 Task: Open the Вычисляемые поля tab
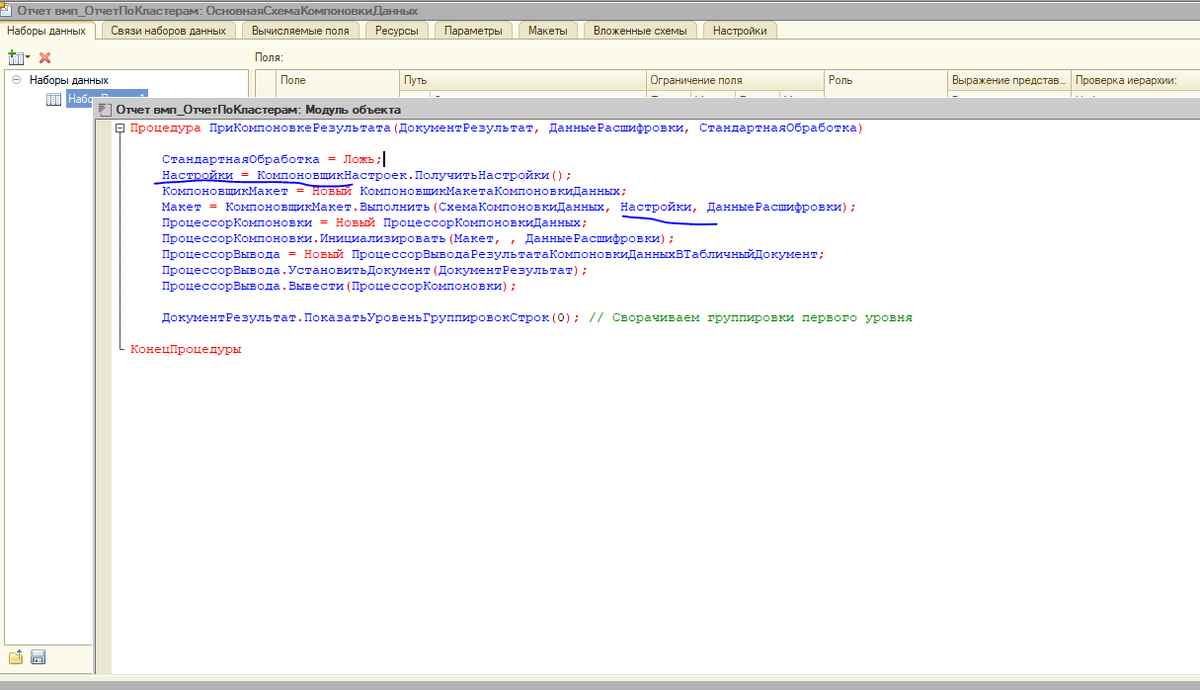[x=301, y=31]
